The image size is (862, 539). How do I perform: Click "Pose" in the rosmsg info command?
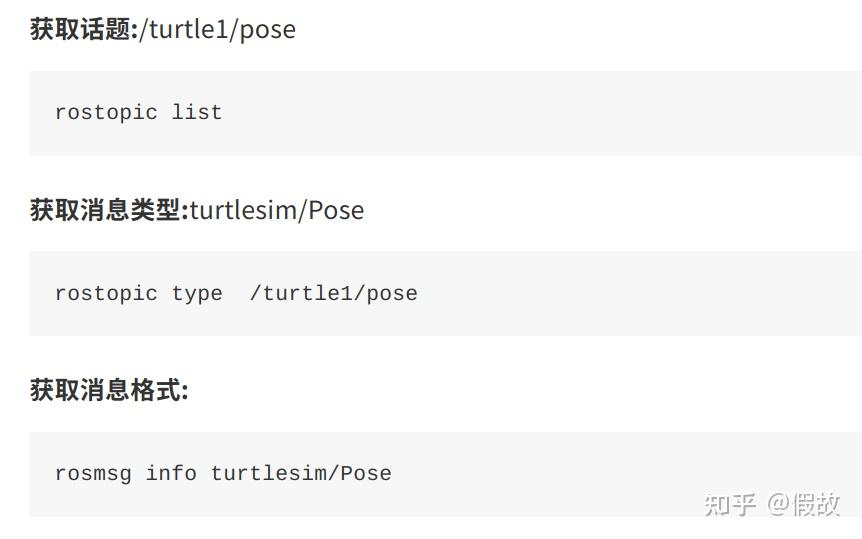[x=366, y=473]
